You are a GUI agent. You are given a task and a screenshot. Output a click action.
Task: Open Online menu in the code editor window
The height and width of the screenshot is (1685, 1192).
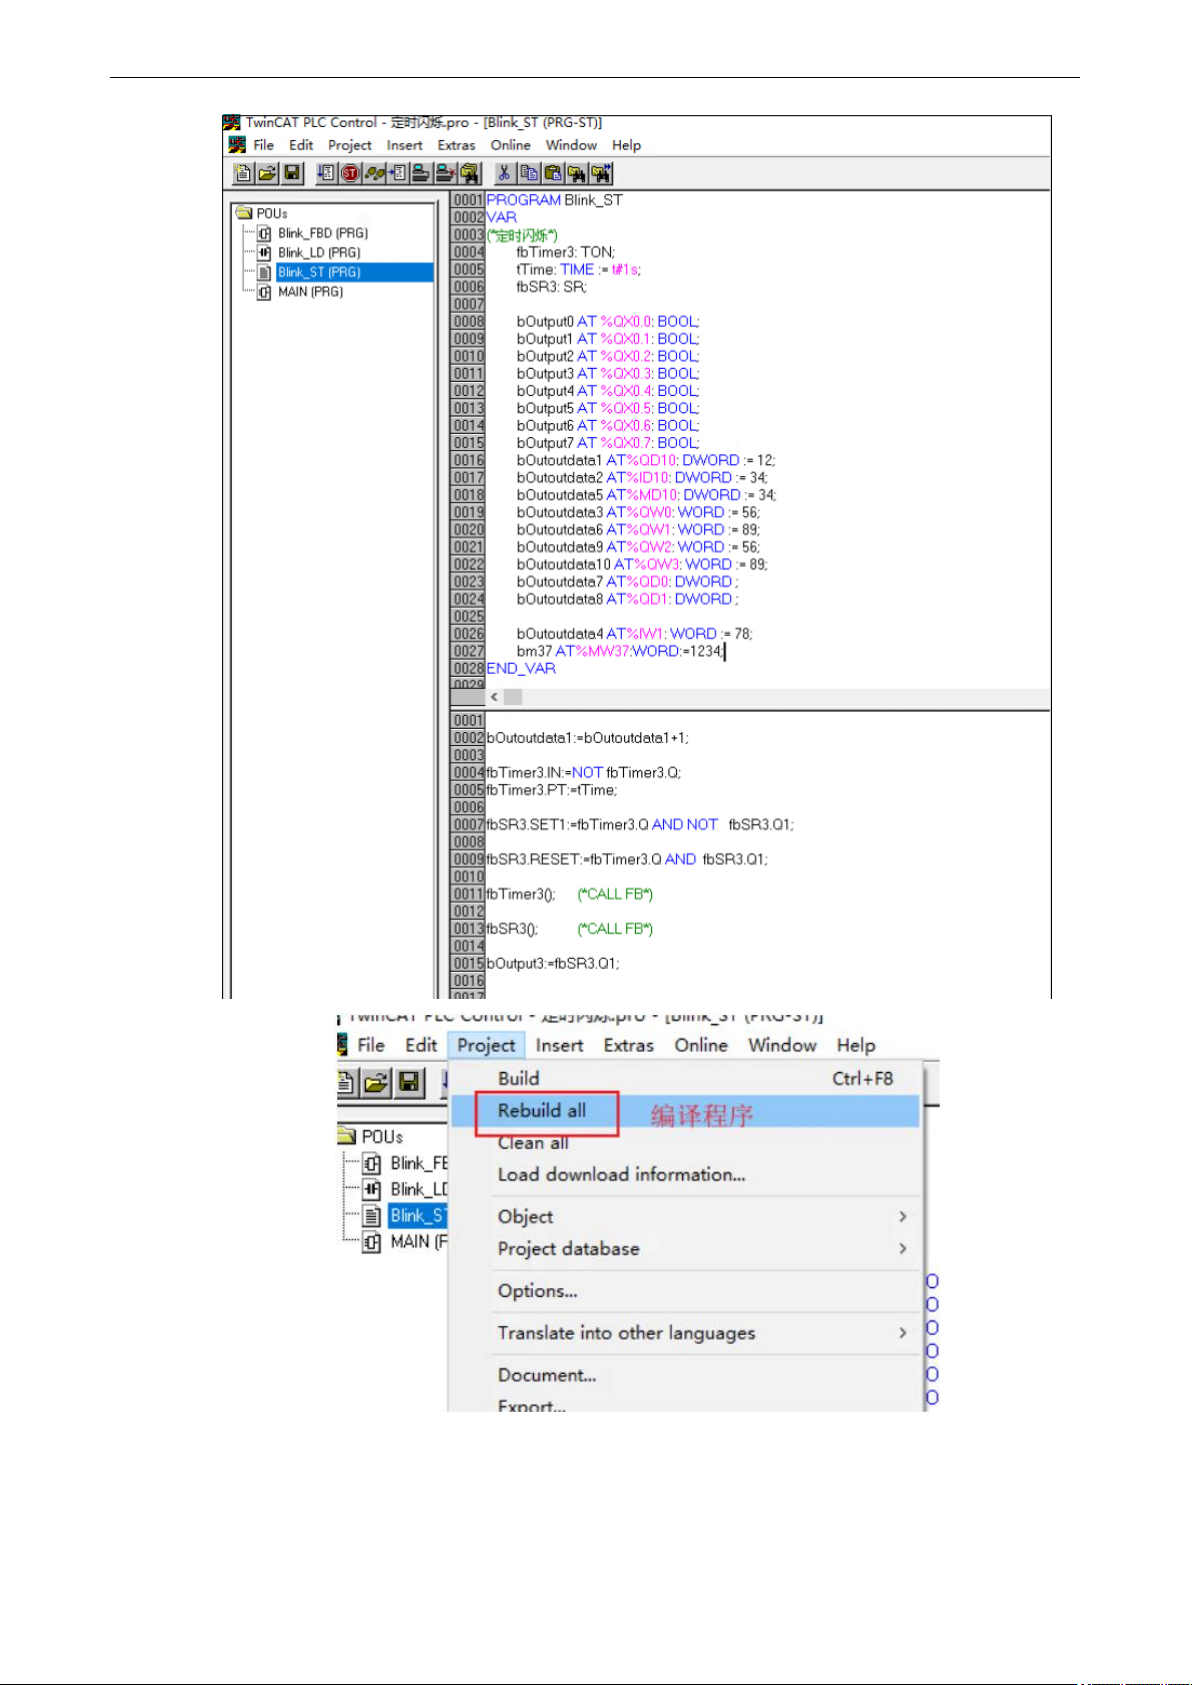pyautogui.click(x=510, y=145)
